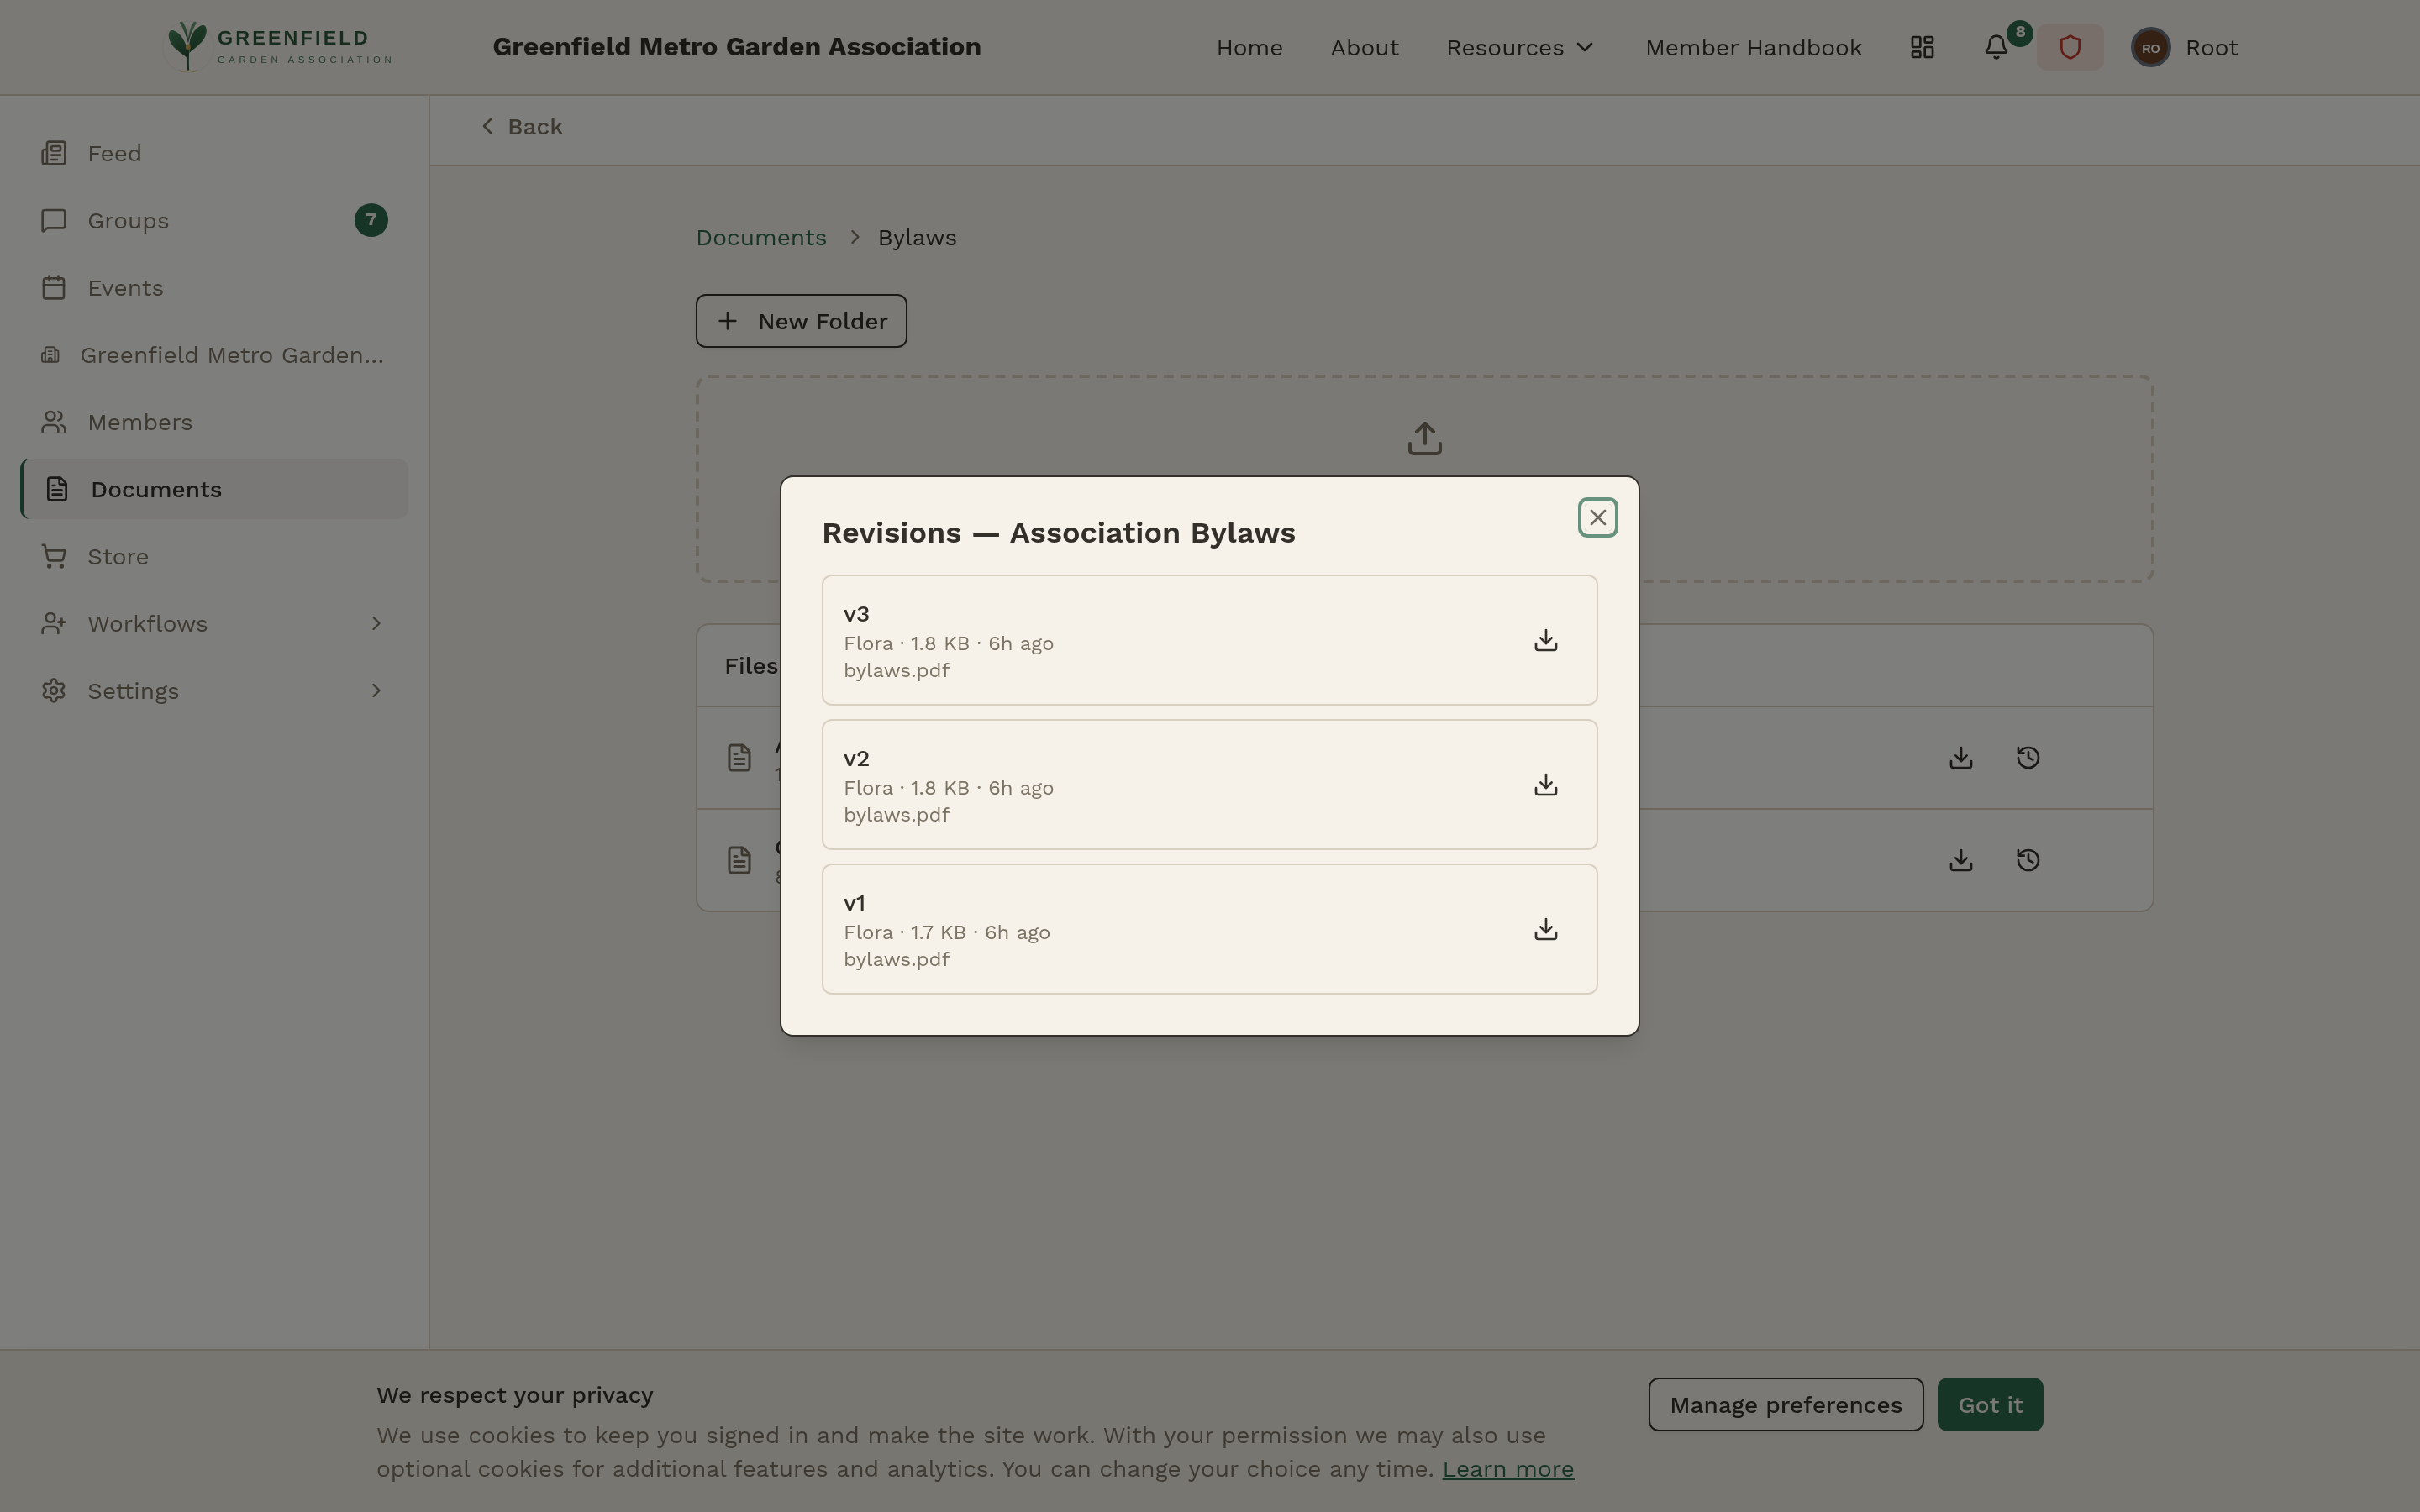Download the v3 revision of bylaws.pdf
Image resolution: width=2420 pixels, height=1512 pixels.
(x=1545, y=640)
